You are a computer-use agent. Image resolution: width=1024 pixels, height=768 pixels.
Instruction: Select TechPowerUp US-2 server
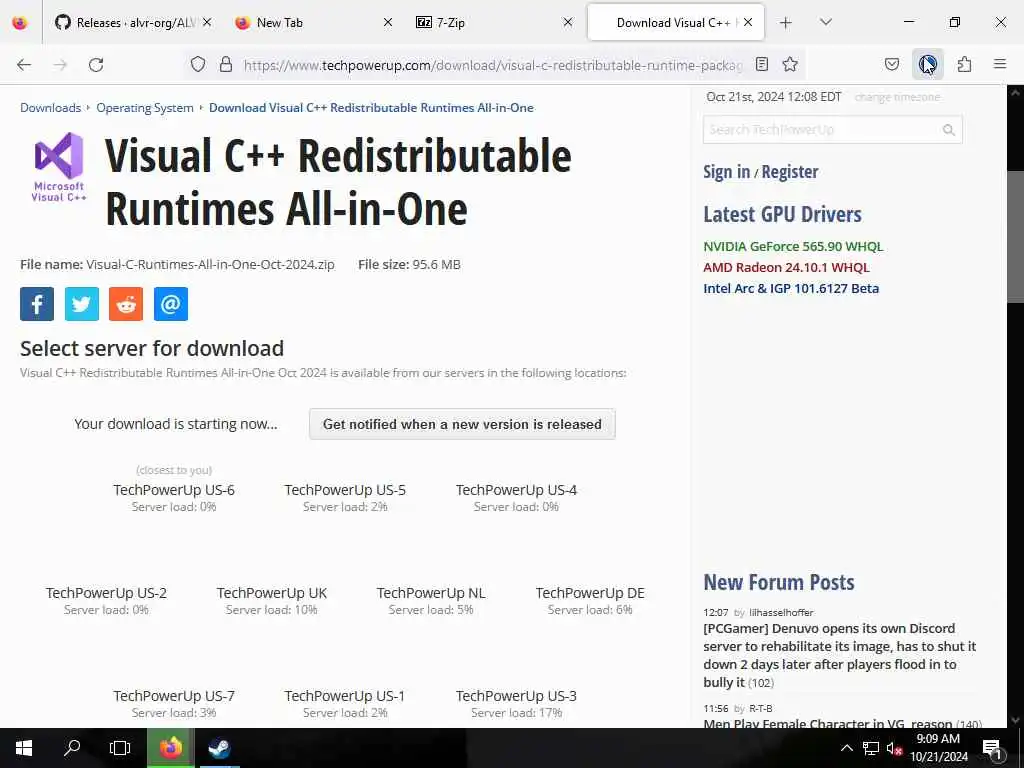pos(106,600)
